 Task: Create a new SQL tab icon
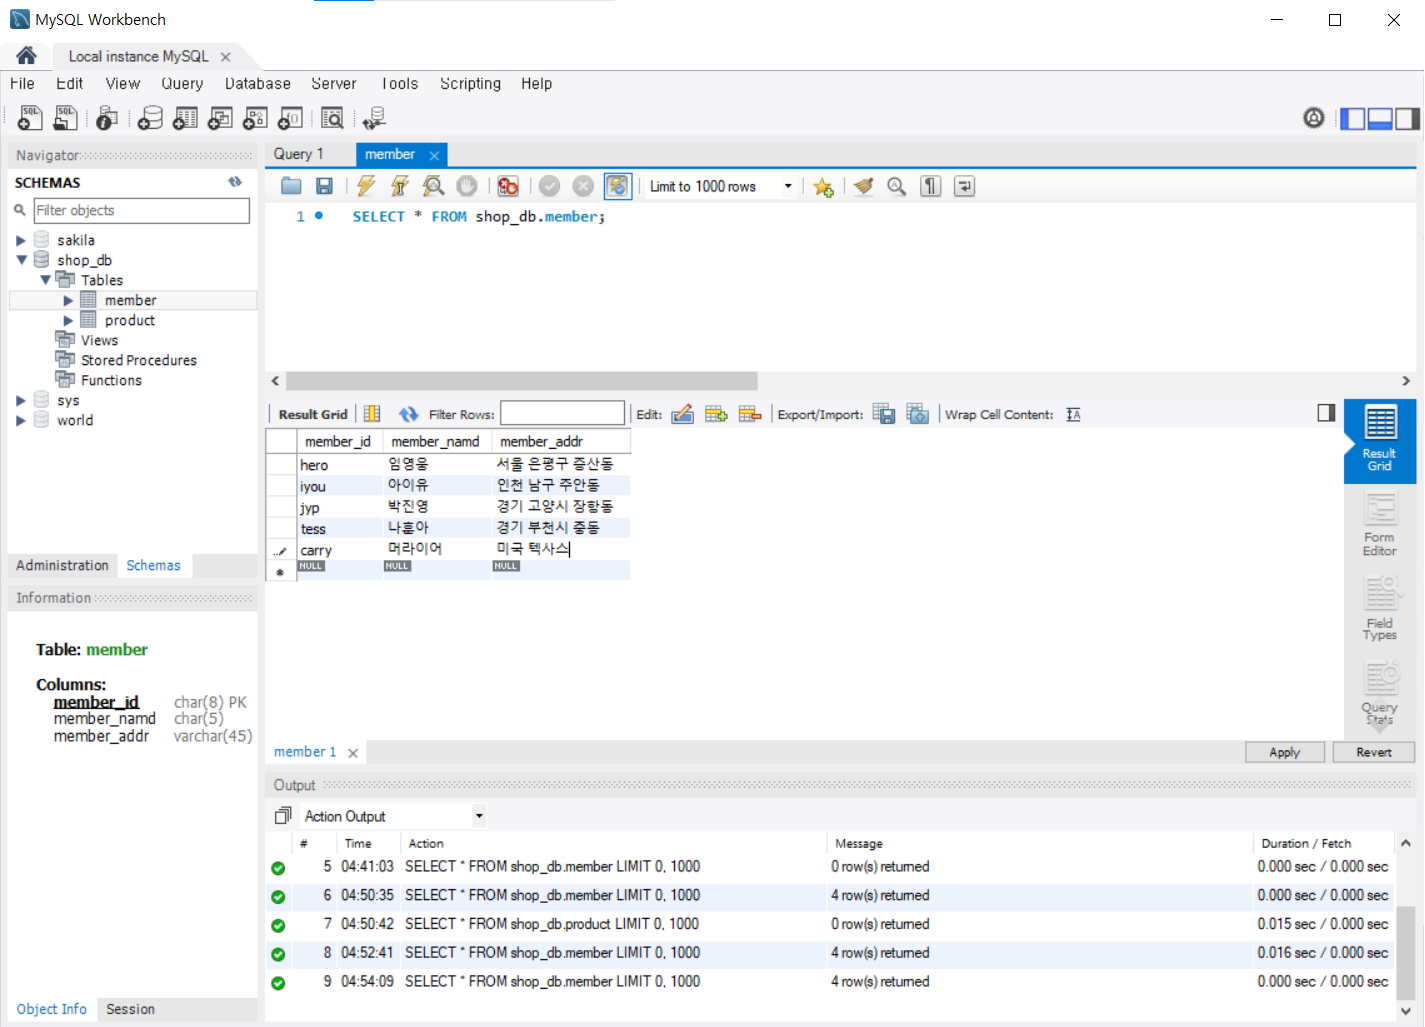coord(30,119)
